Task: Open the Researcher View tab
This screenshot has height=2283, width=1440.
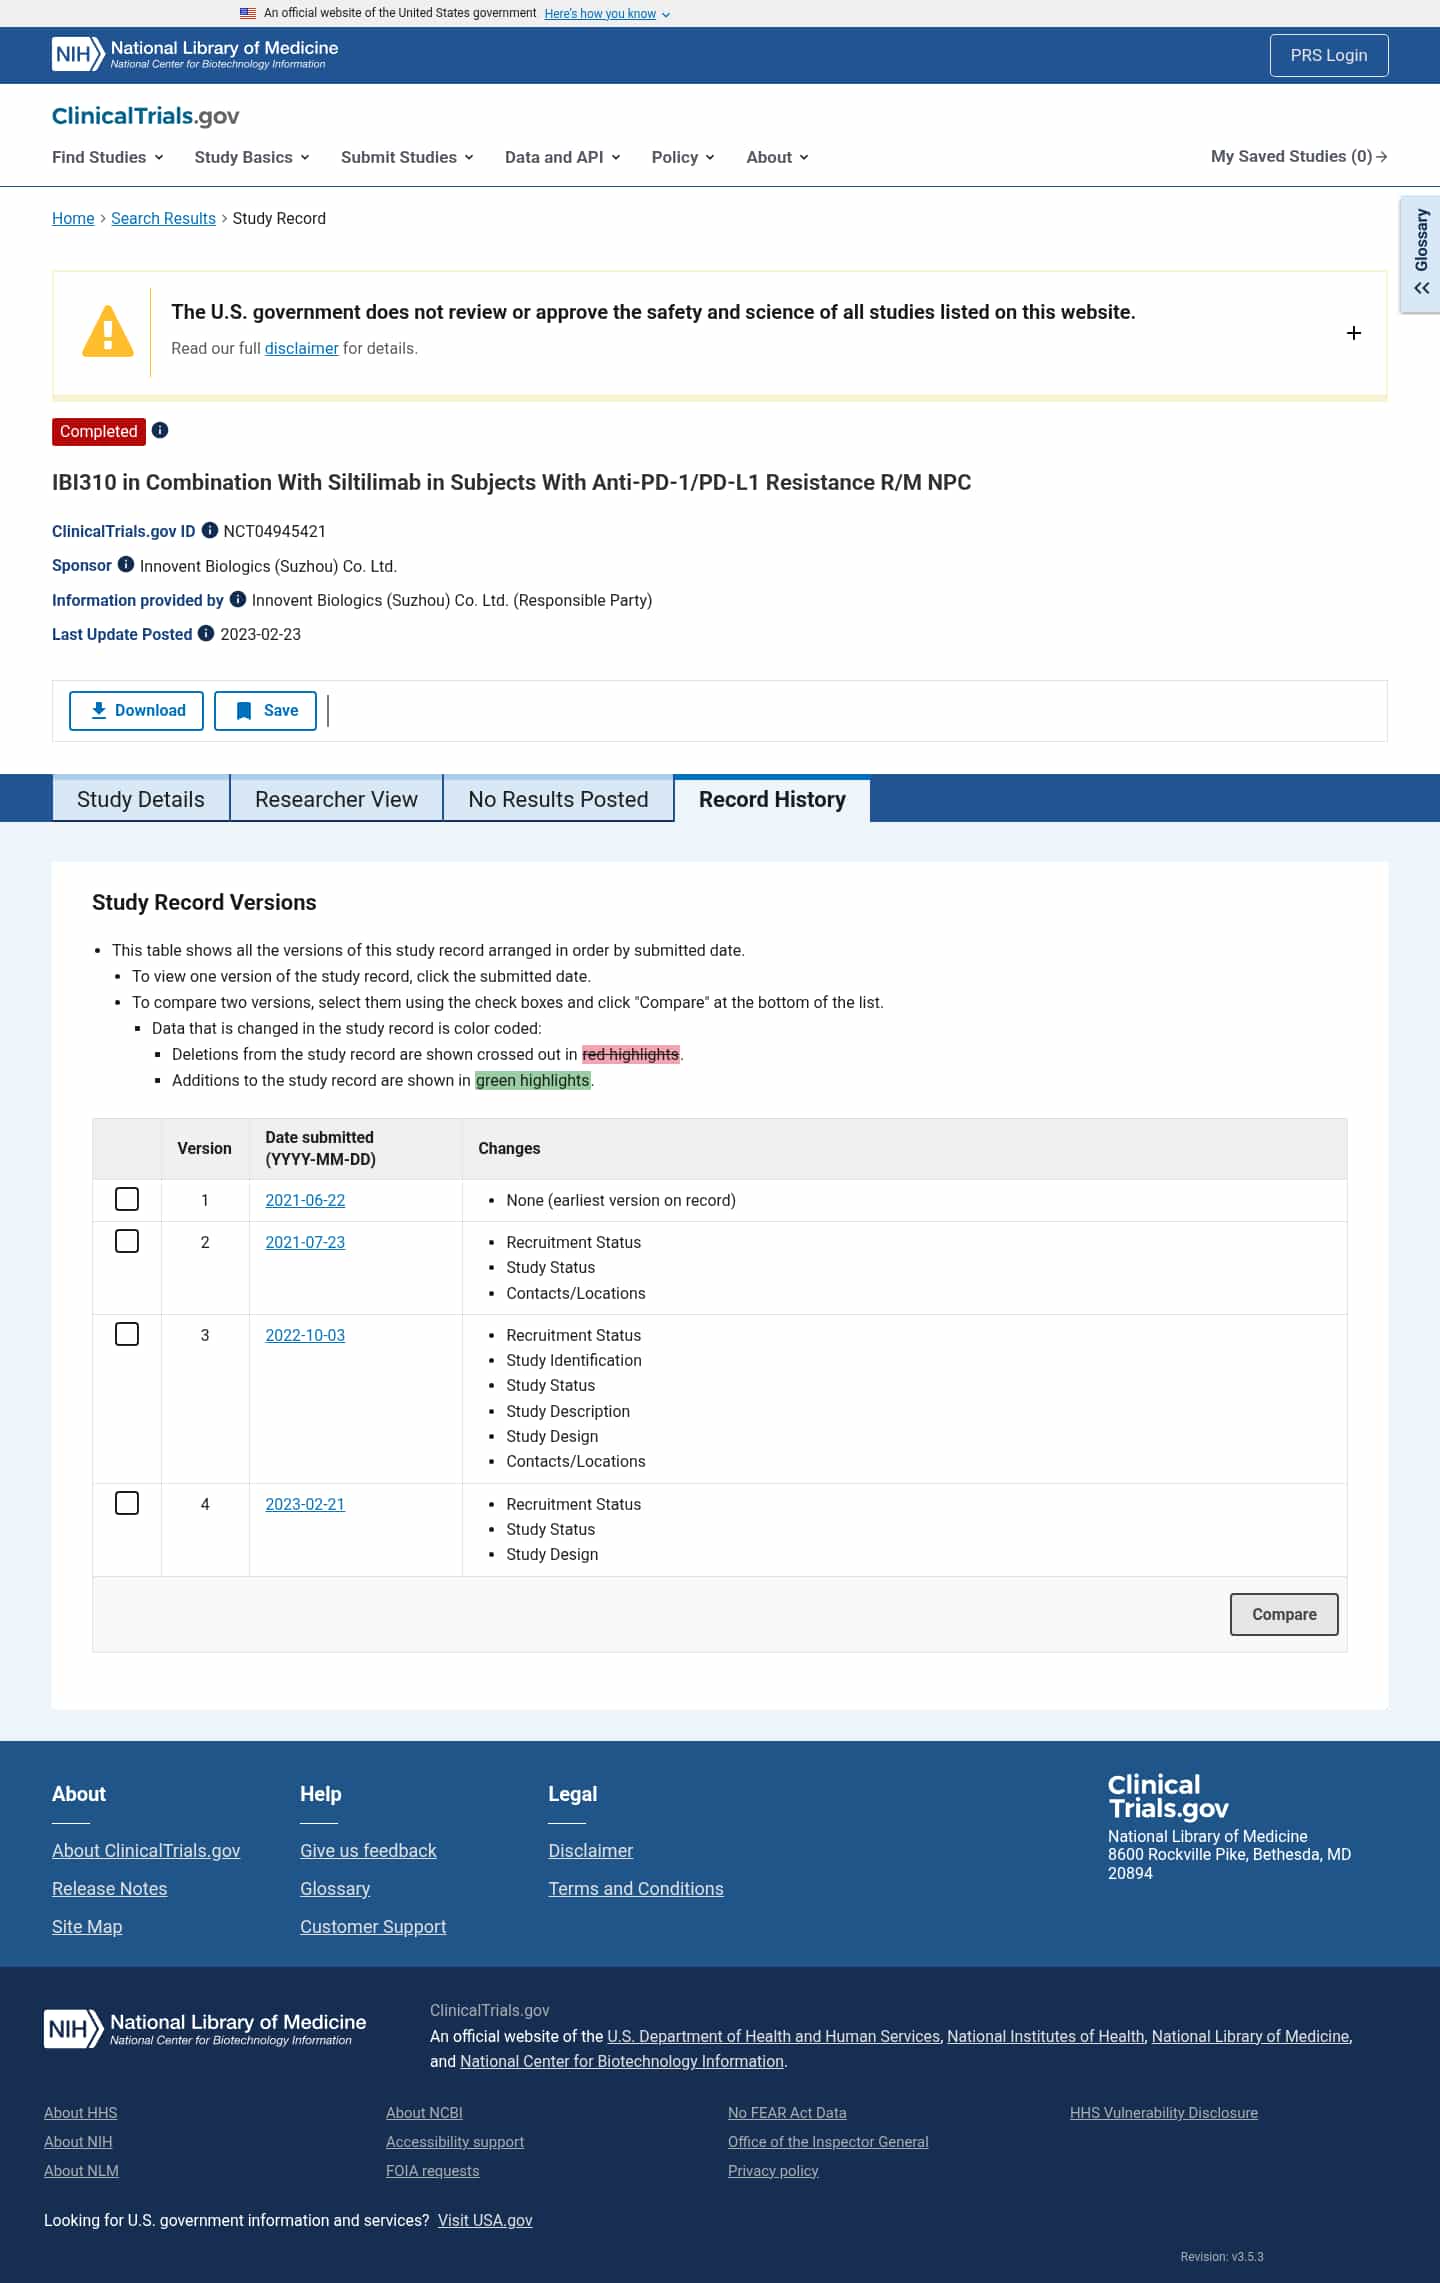Action: [x=336, y=799]
